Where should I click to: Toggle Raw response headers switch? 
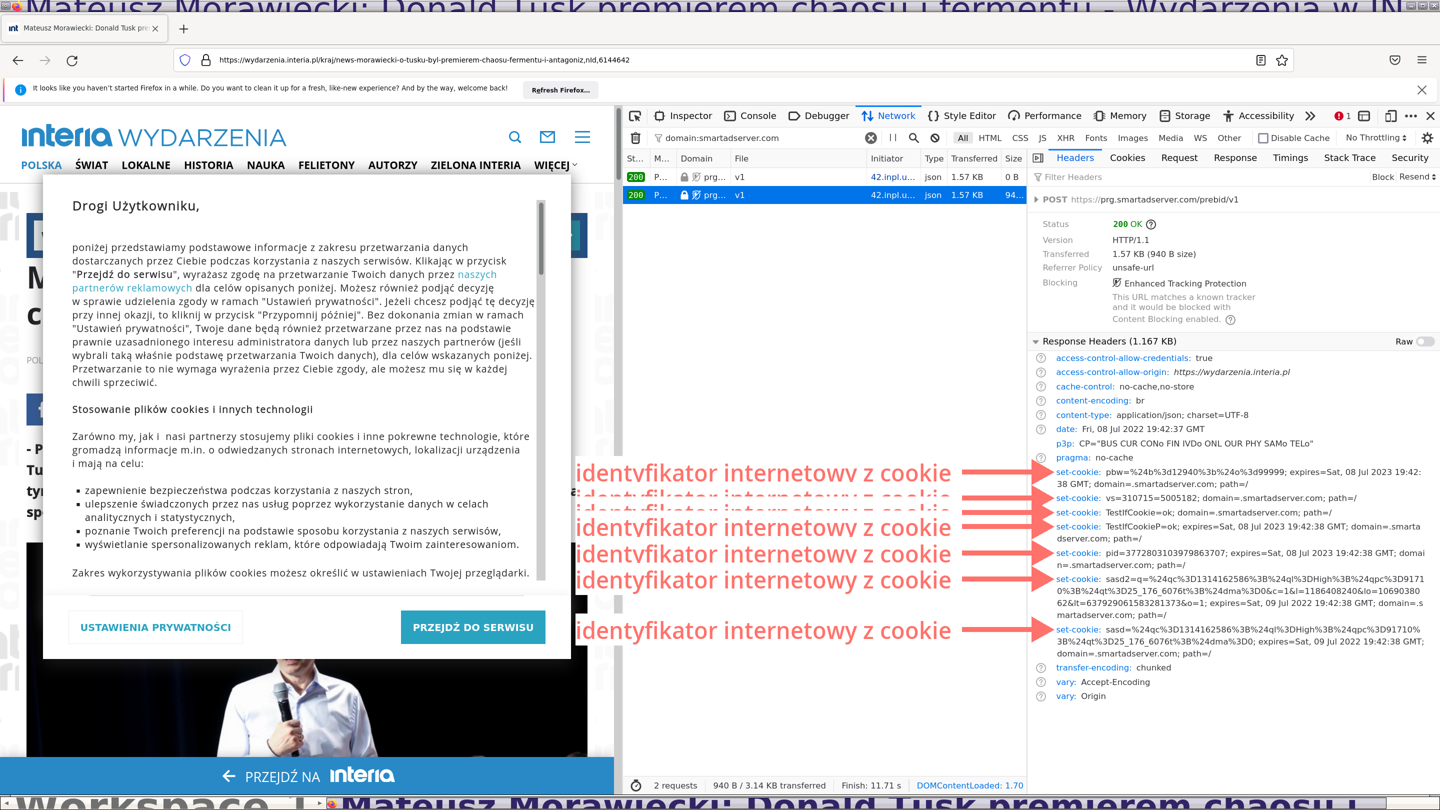pyautogui.click(x=1425, y=341)
